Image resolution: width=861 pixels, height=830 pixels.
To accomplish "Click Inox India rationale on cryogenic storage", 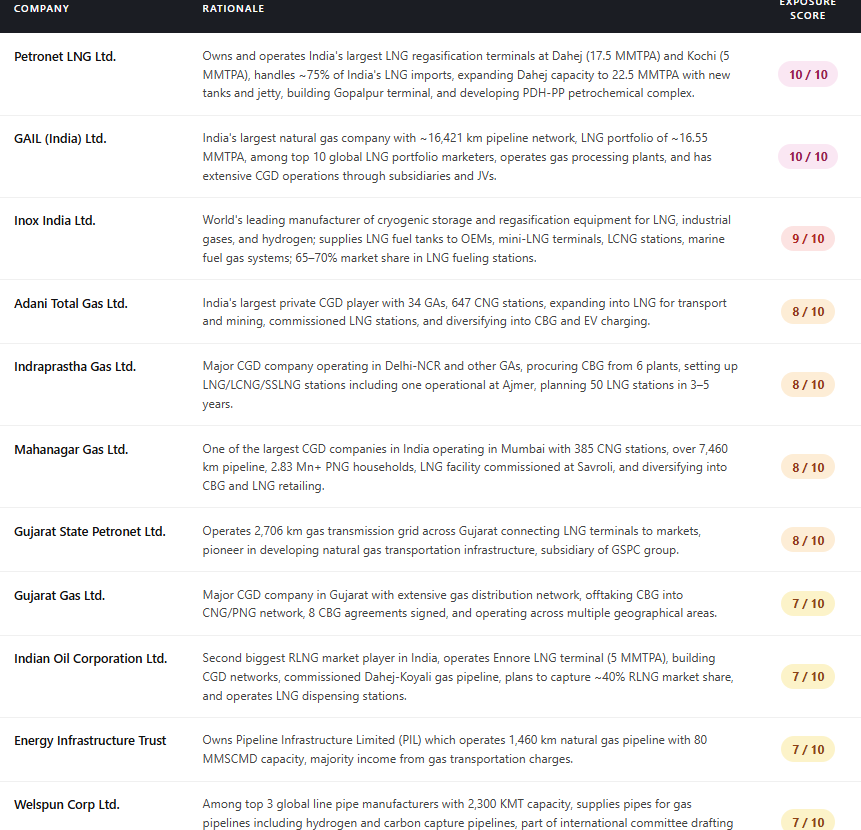I will pos(466,239).
